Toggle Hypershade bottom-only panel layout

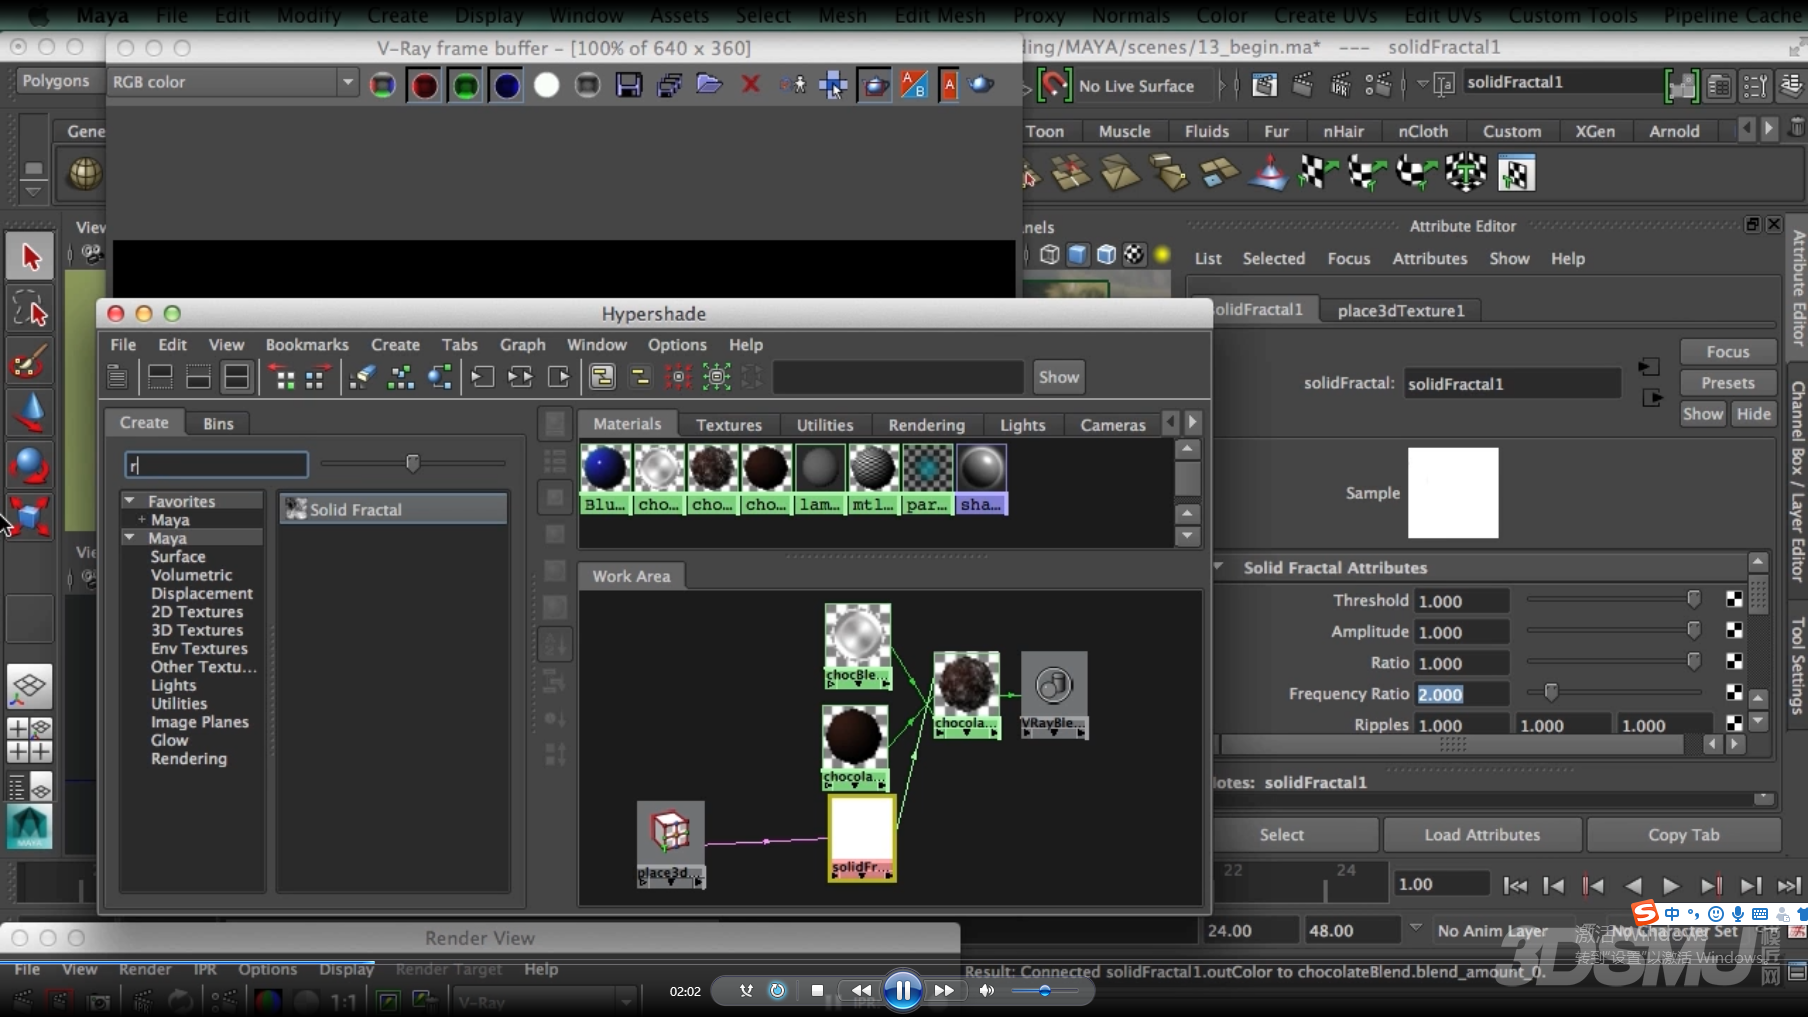click(x=198, y=377)
